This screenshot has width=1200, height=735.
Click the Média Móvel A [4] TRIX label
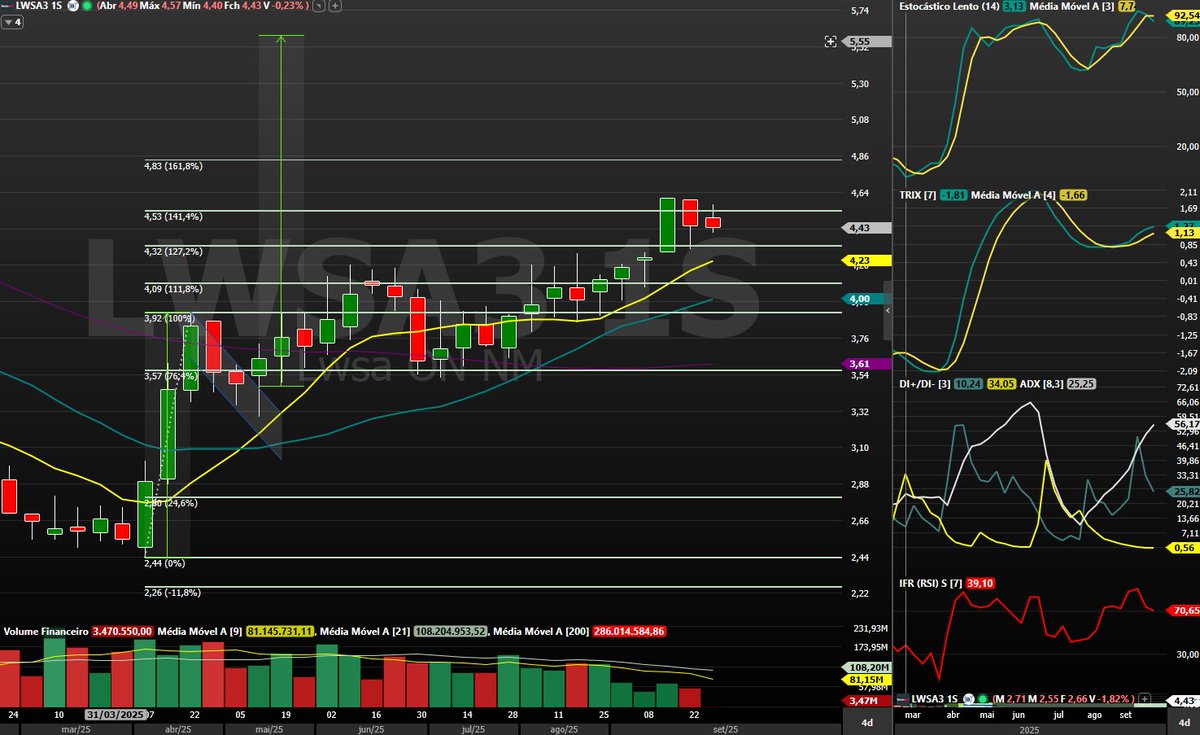1013,195
